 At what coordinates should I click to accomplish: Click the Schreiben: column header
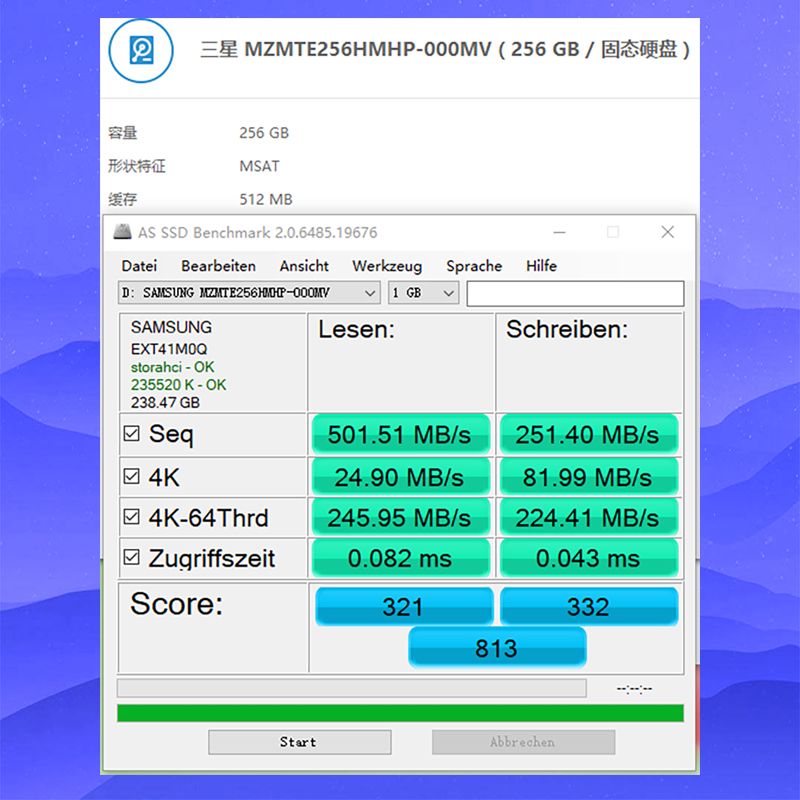click(x=567, y=329)
